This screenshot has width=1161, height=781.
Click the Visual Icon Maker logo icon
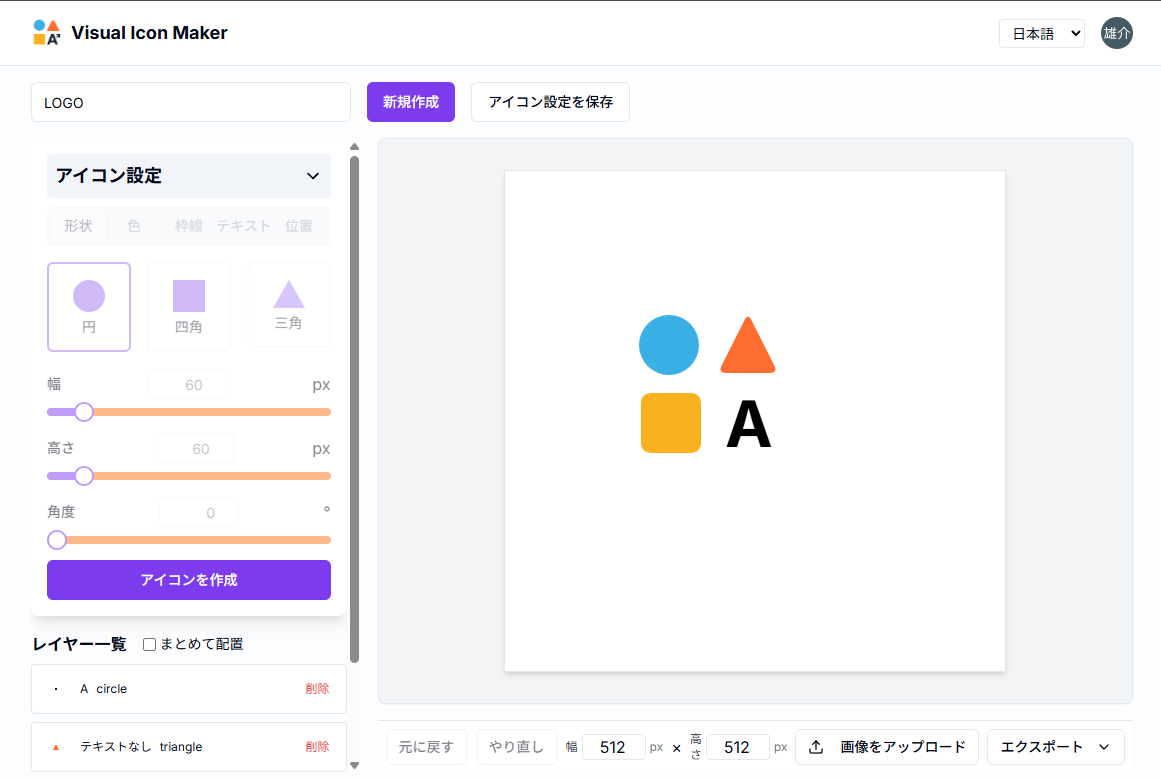click(47, 33)
